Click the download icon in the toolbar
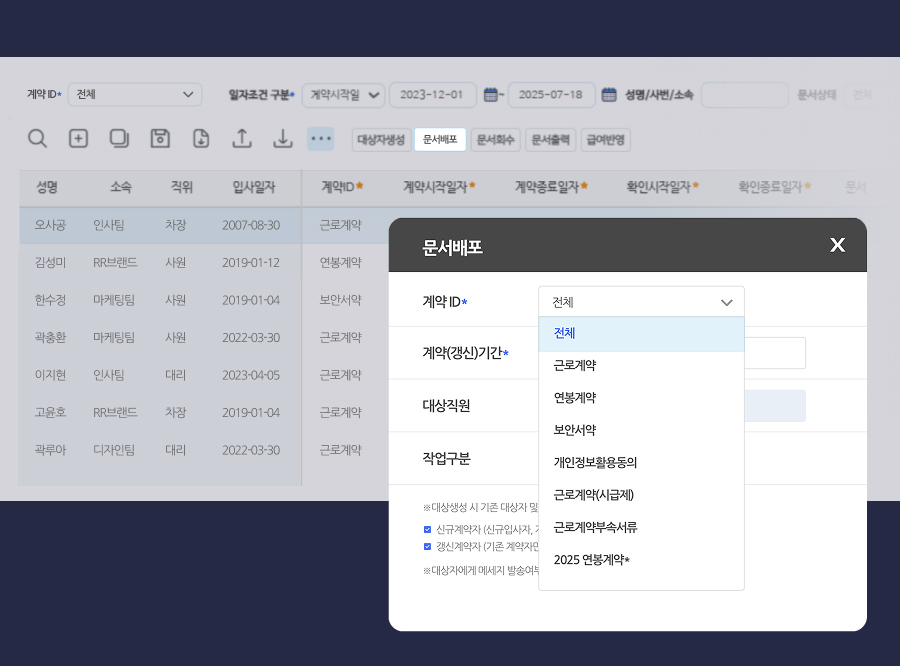The image size is (900, 666). (x=283, y=138)
